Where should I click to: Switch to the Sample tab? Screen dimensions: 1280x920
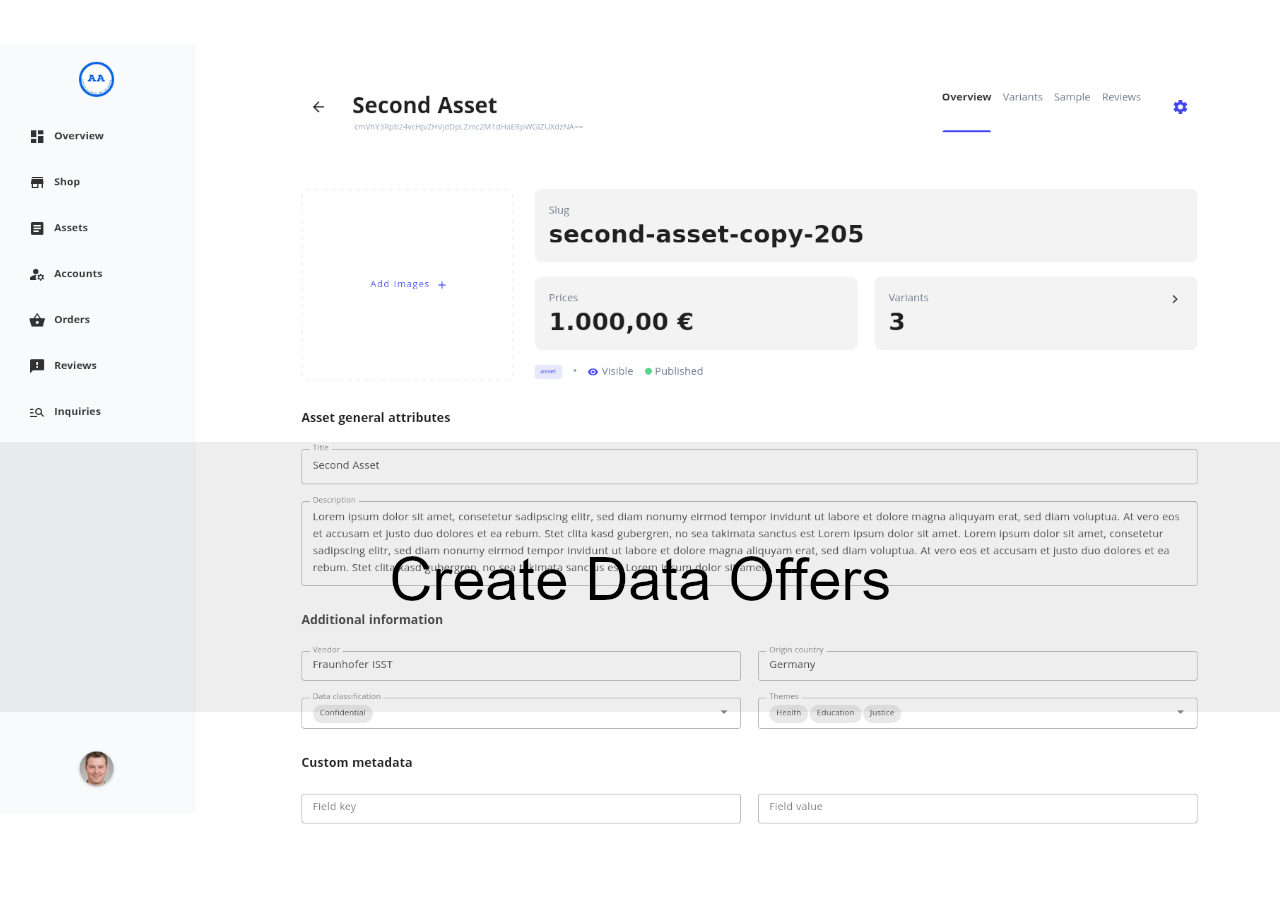tap(1072, 97)
